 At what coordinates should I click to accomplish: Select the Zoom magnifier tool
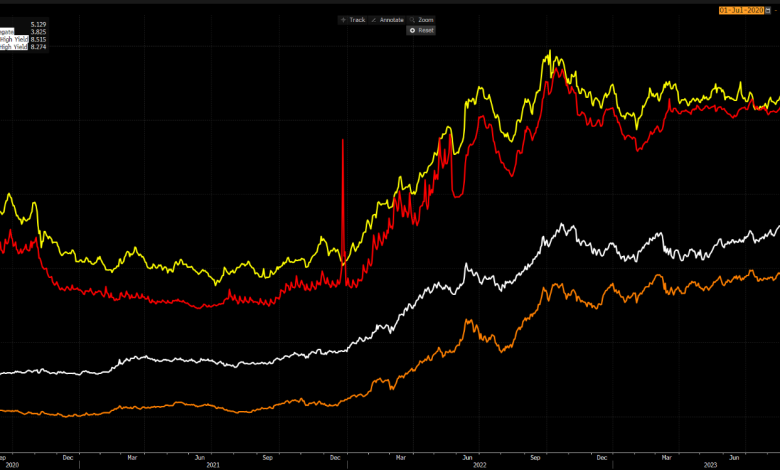(x=421, y=20)
